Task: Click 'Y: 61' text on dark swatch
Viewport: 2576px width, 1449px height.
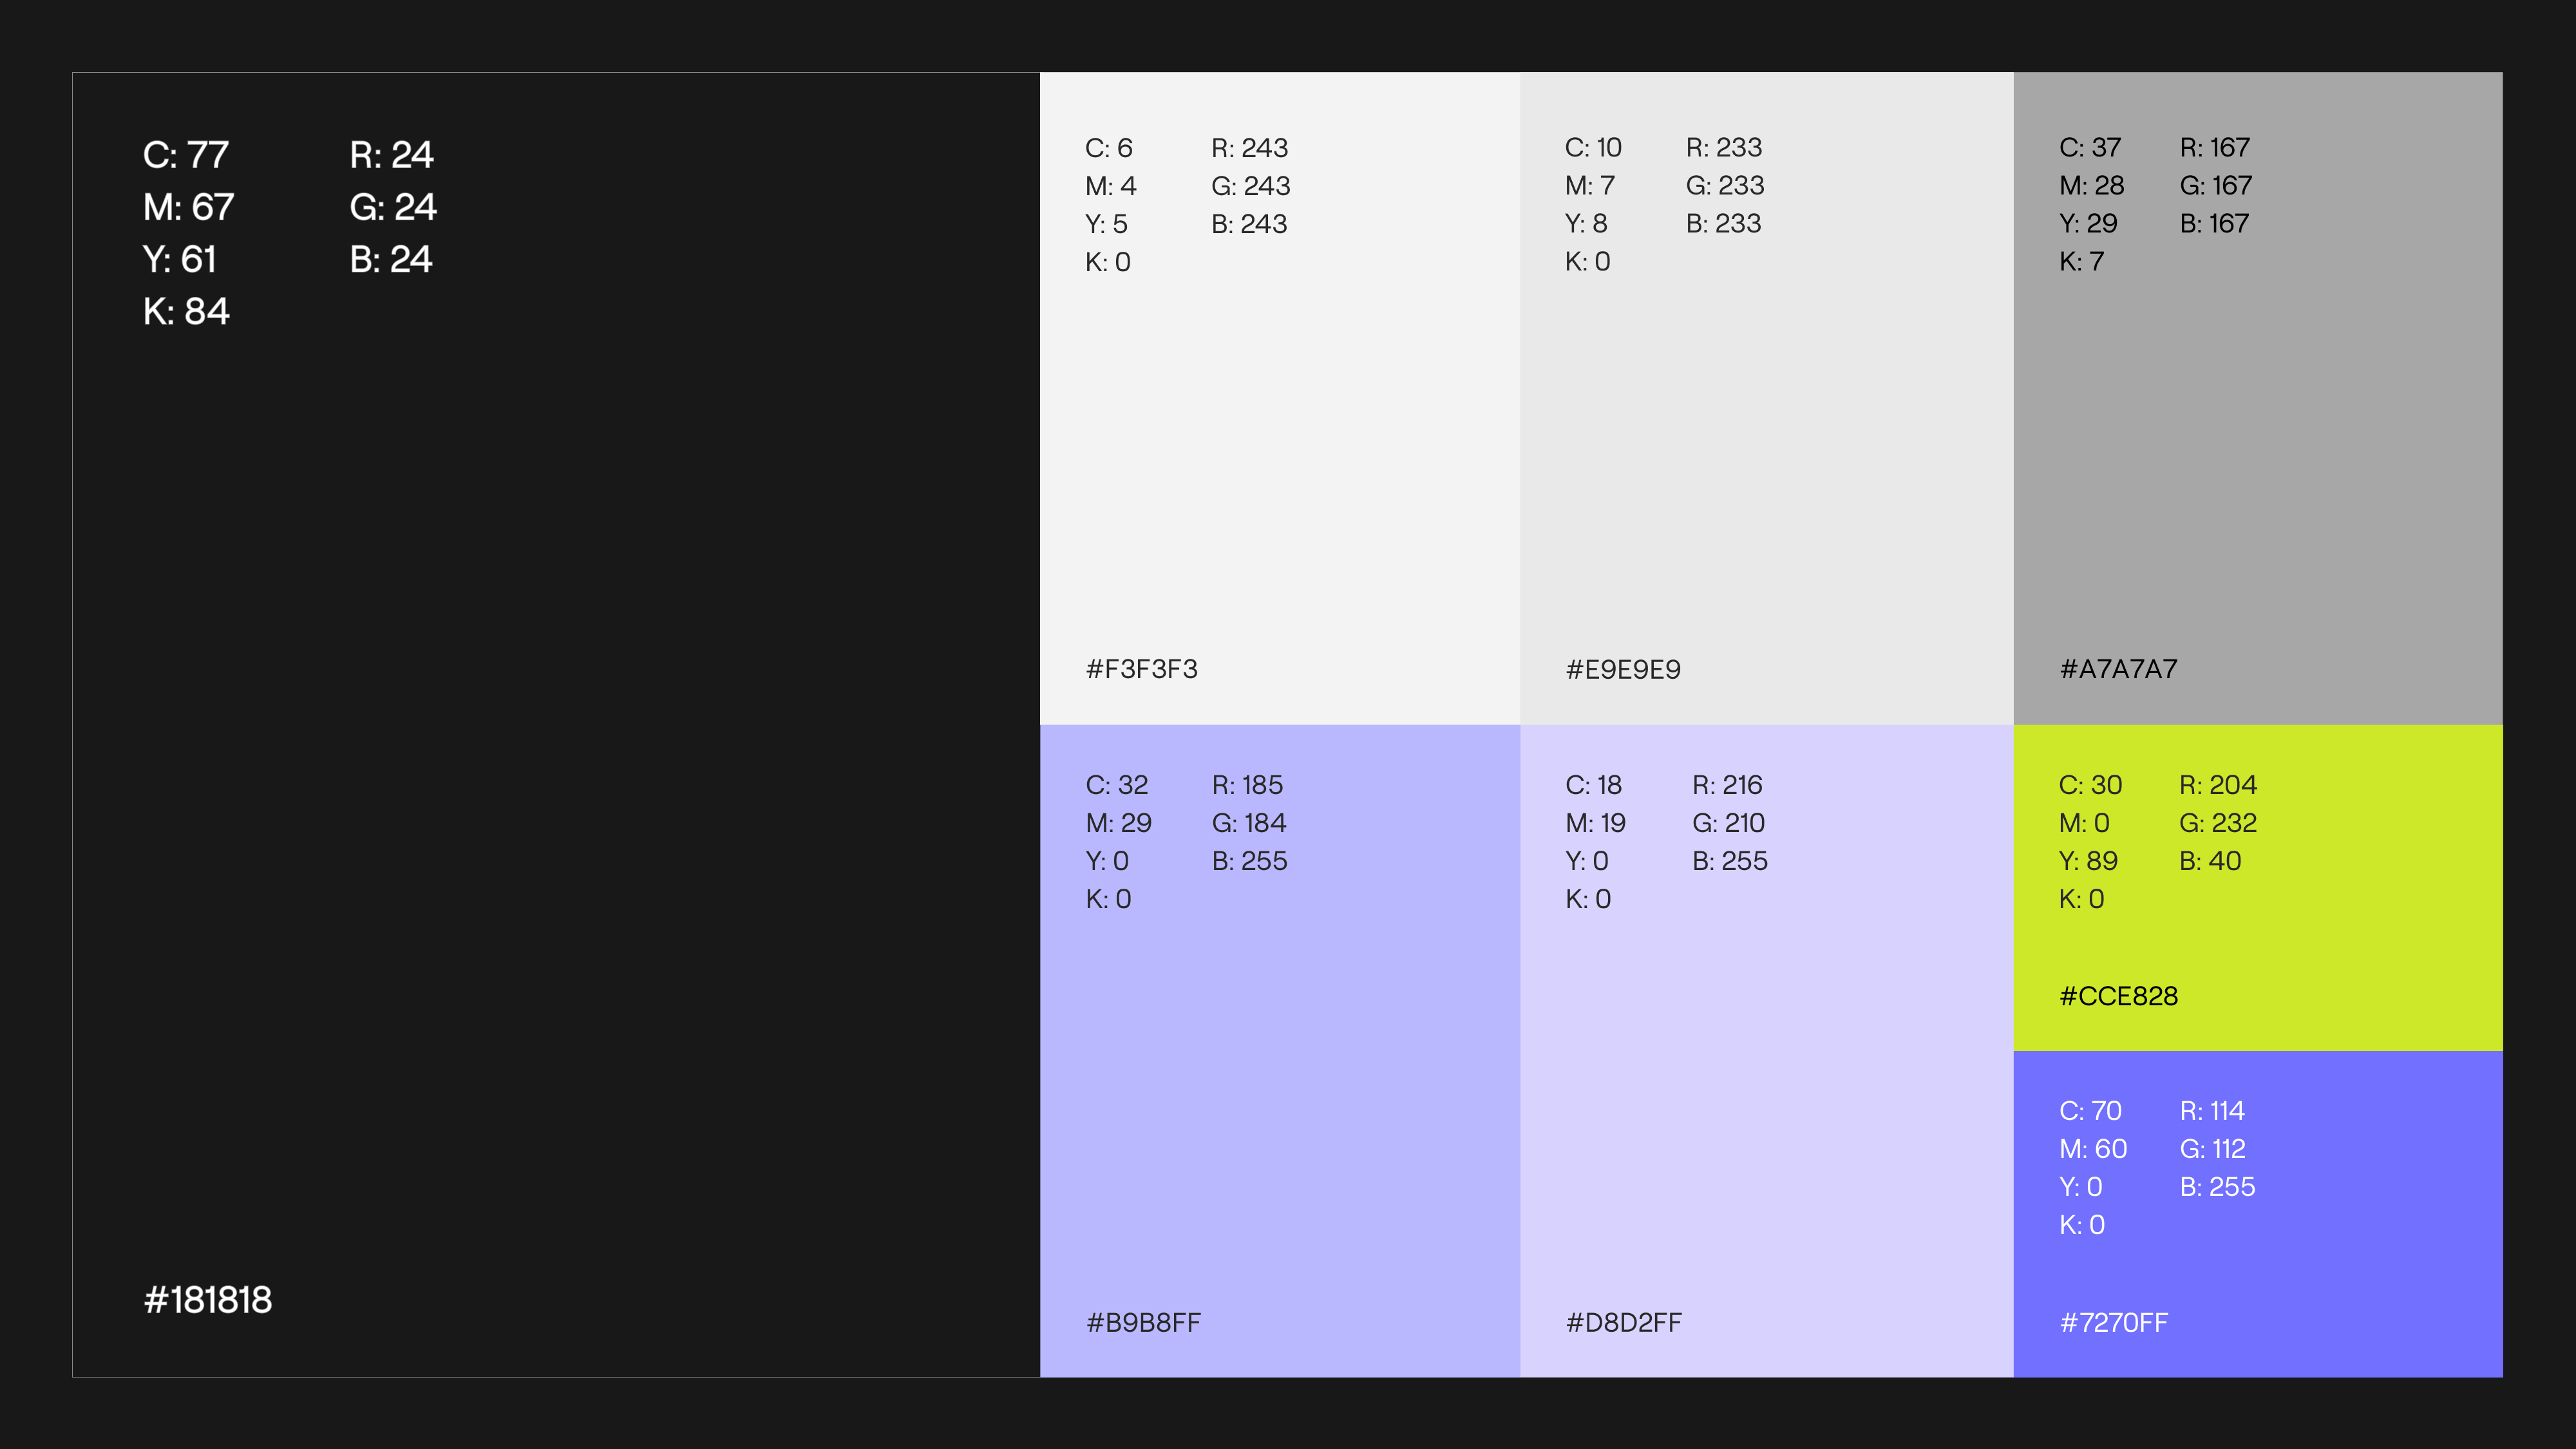Action: (180, 259)
